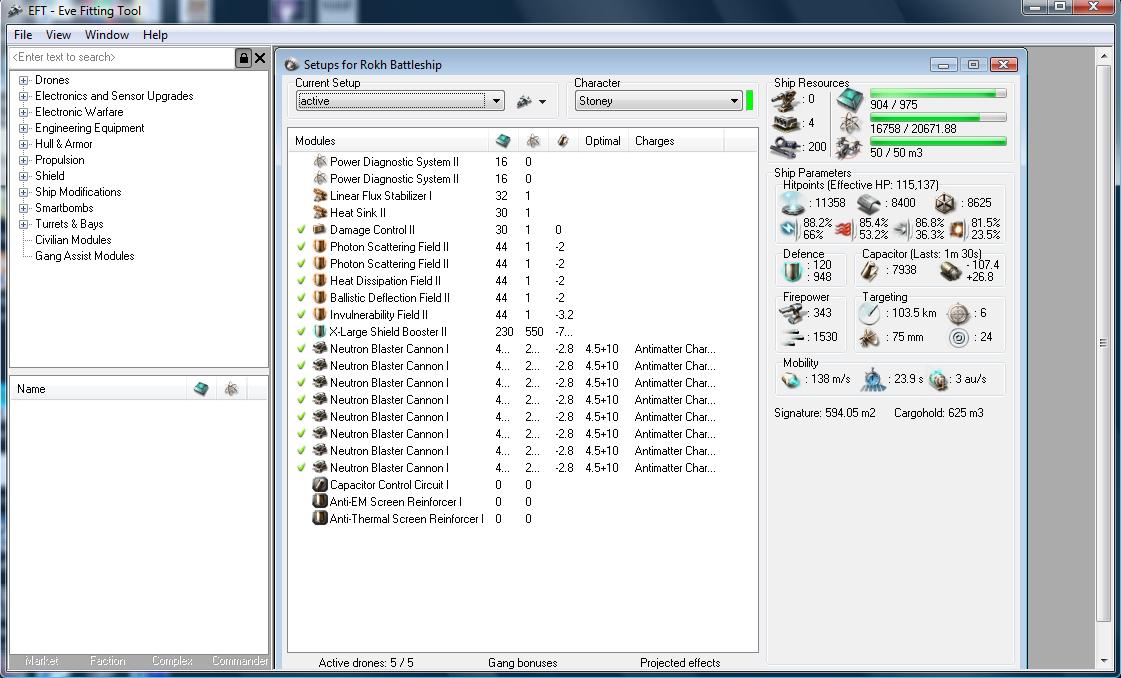Viewport: 1121px width, 678px height.
Task: Click the Heat Dissipation Field II icon
Action: pyautogui.click(x=320, y=280)
